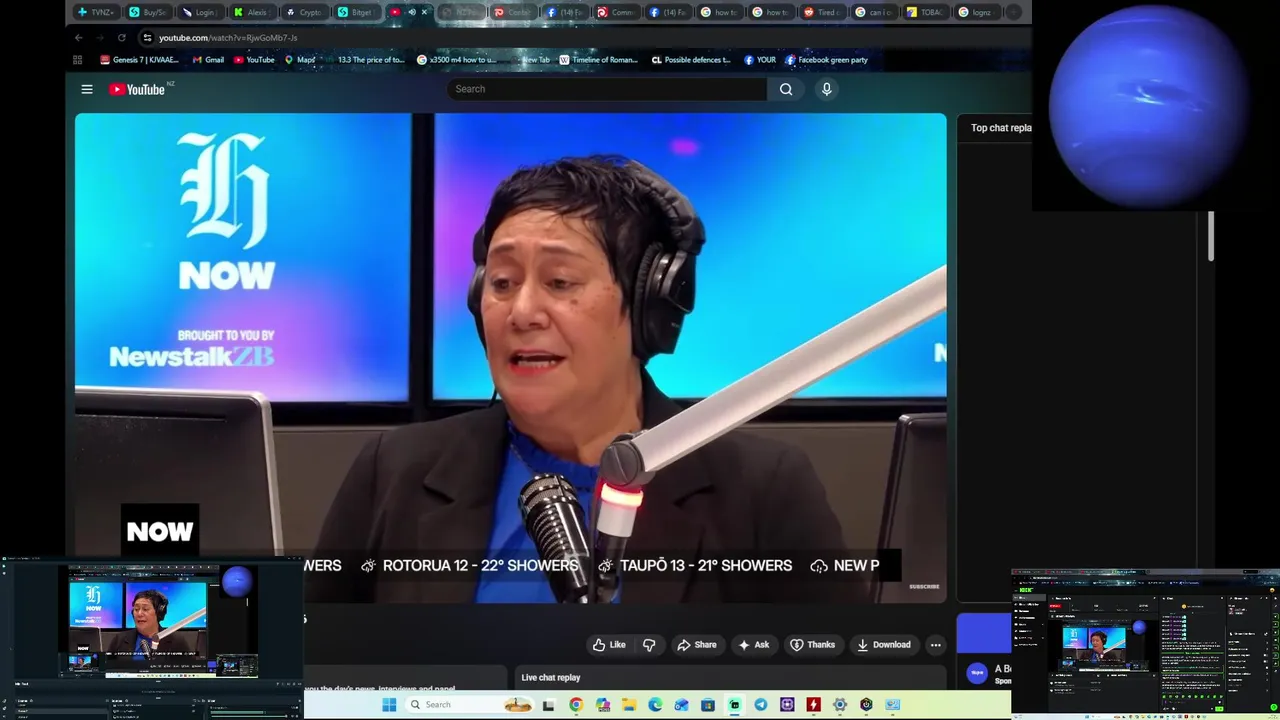The height and width of the screenshot is (720, 1280).
Task: Open the site information icon in address bar
Action: tap(147, 38)
